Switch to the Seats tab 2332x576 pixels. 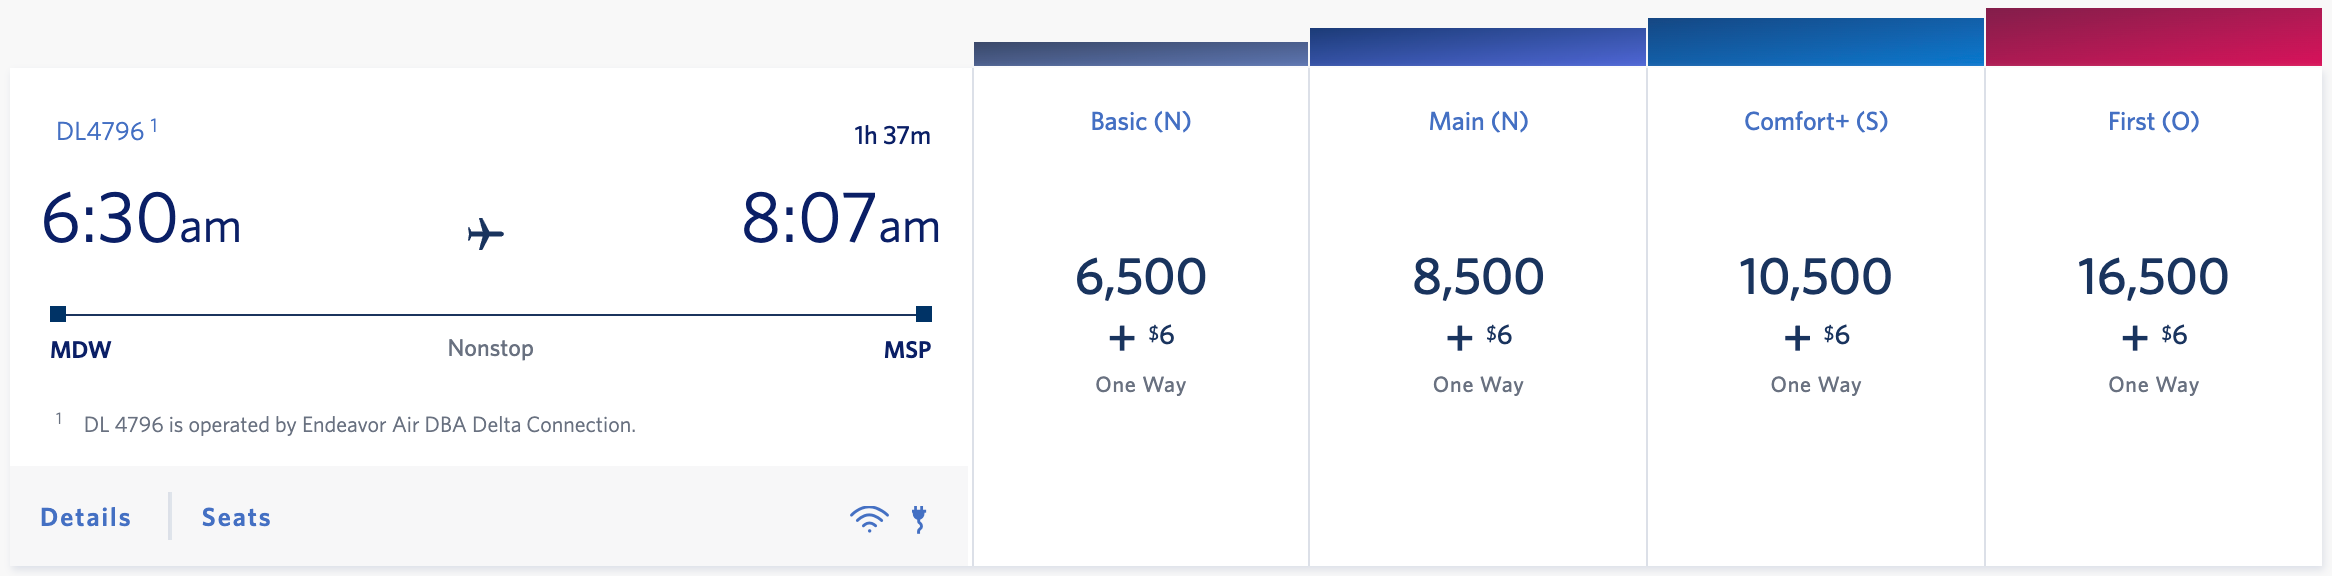[235, 518]
